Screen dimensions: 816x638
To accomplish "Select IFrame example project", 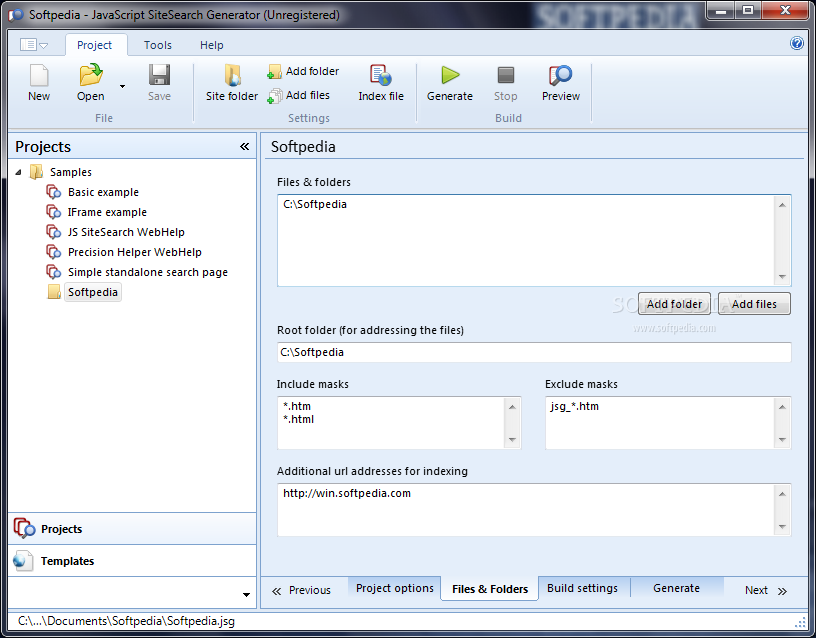I will [107, 212].
